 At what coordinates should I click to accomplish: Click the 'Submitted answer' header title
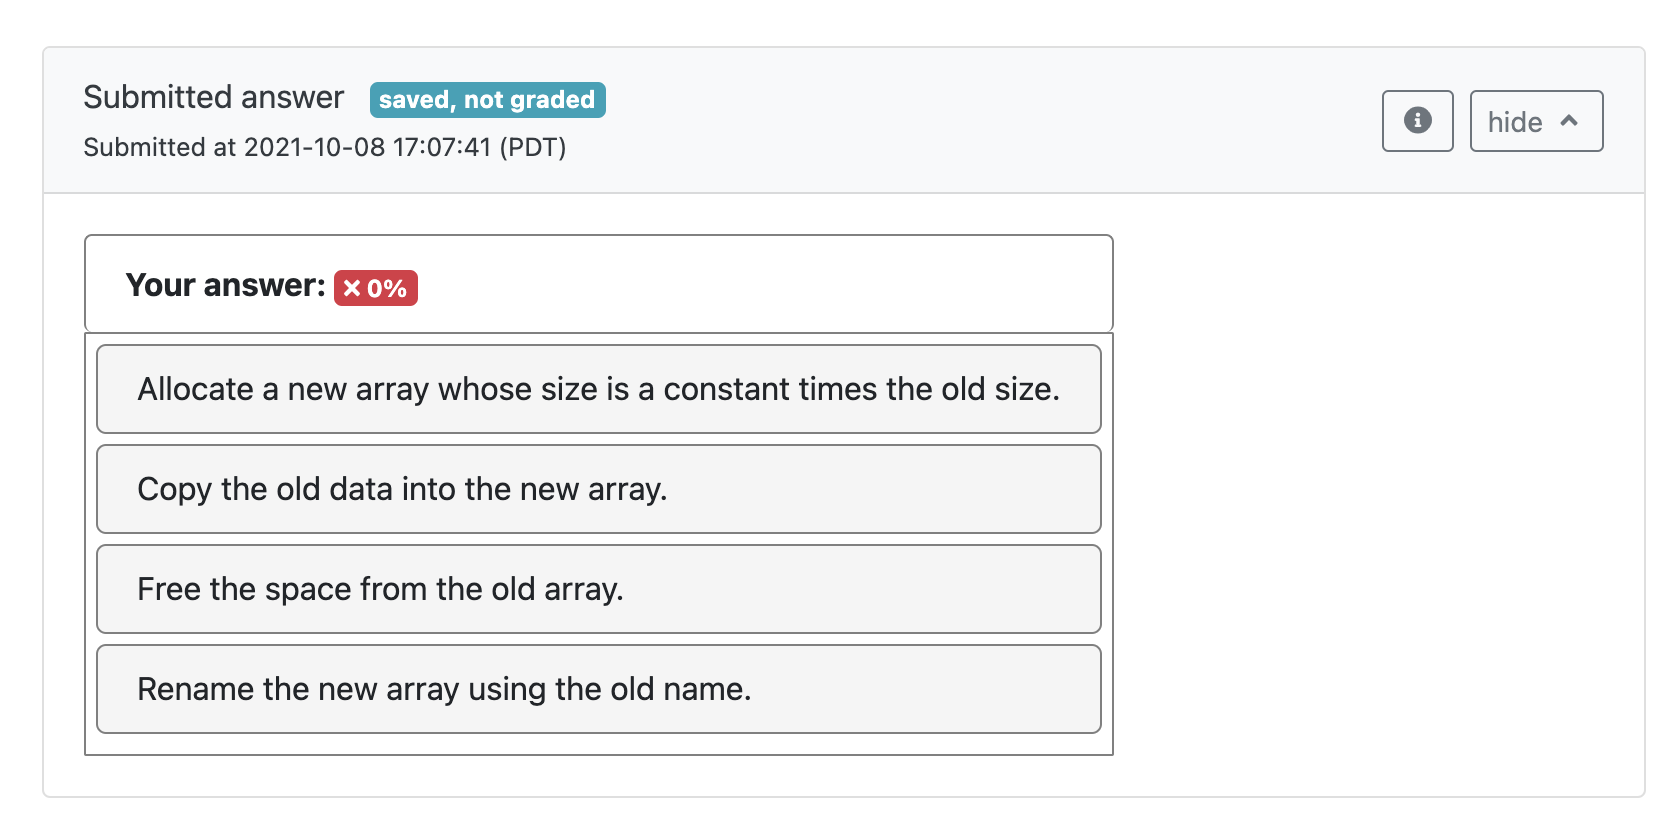213,97
